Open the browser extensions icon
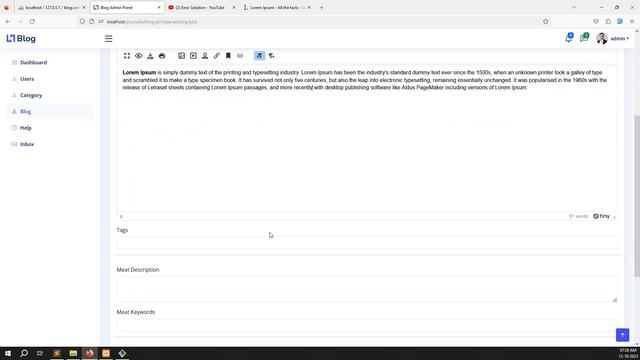Screen dimensions: 640x360 click(608, 21)
